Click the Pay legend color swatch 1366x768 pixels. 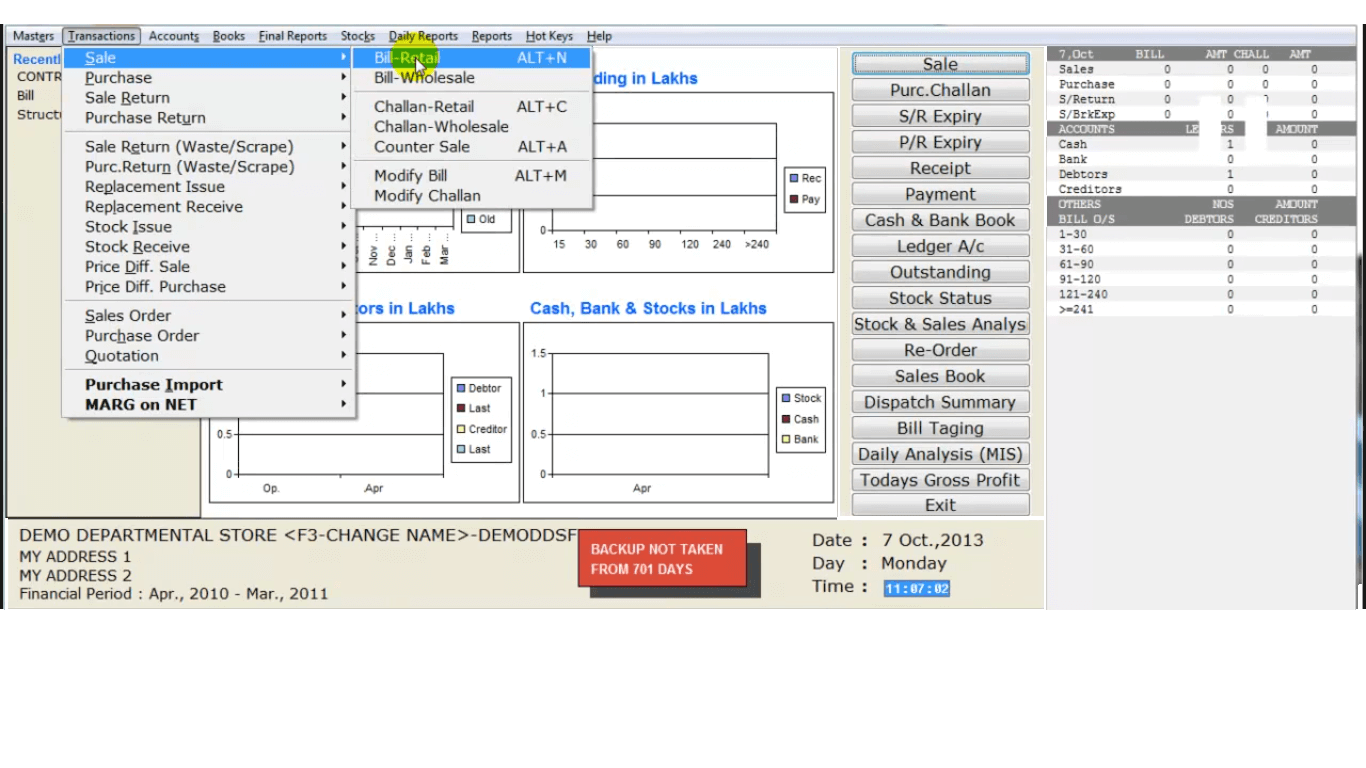794,199
